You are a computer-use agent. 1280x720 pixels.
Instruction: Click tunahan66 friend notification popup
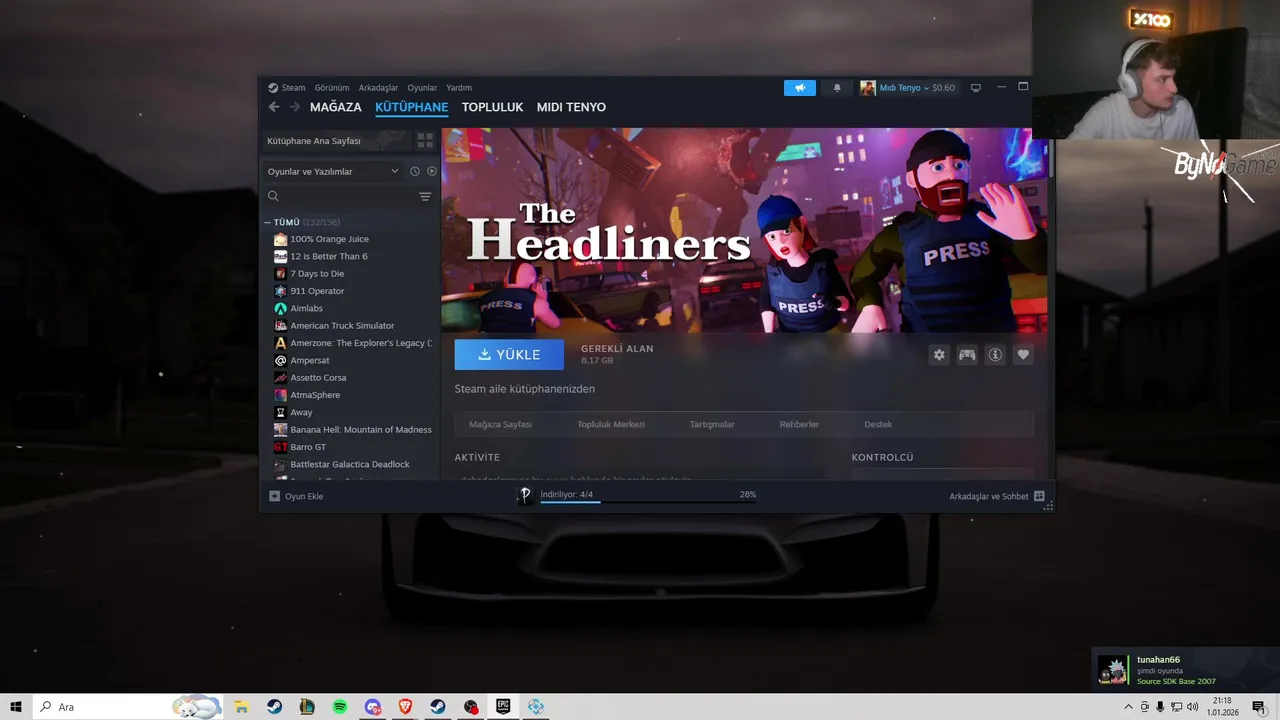[x=1184, y=670]
